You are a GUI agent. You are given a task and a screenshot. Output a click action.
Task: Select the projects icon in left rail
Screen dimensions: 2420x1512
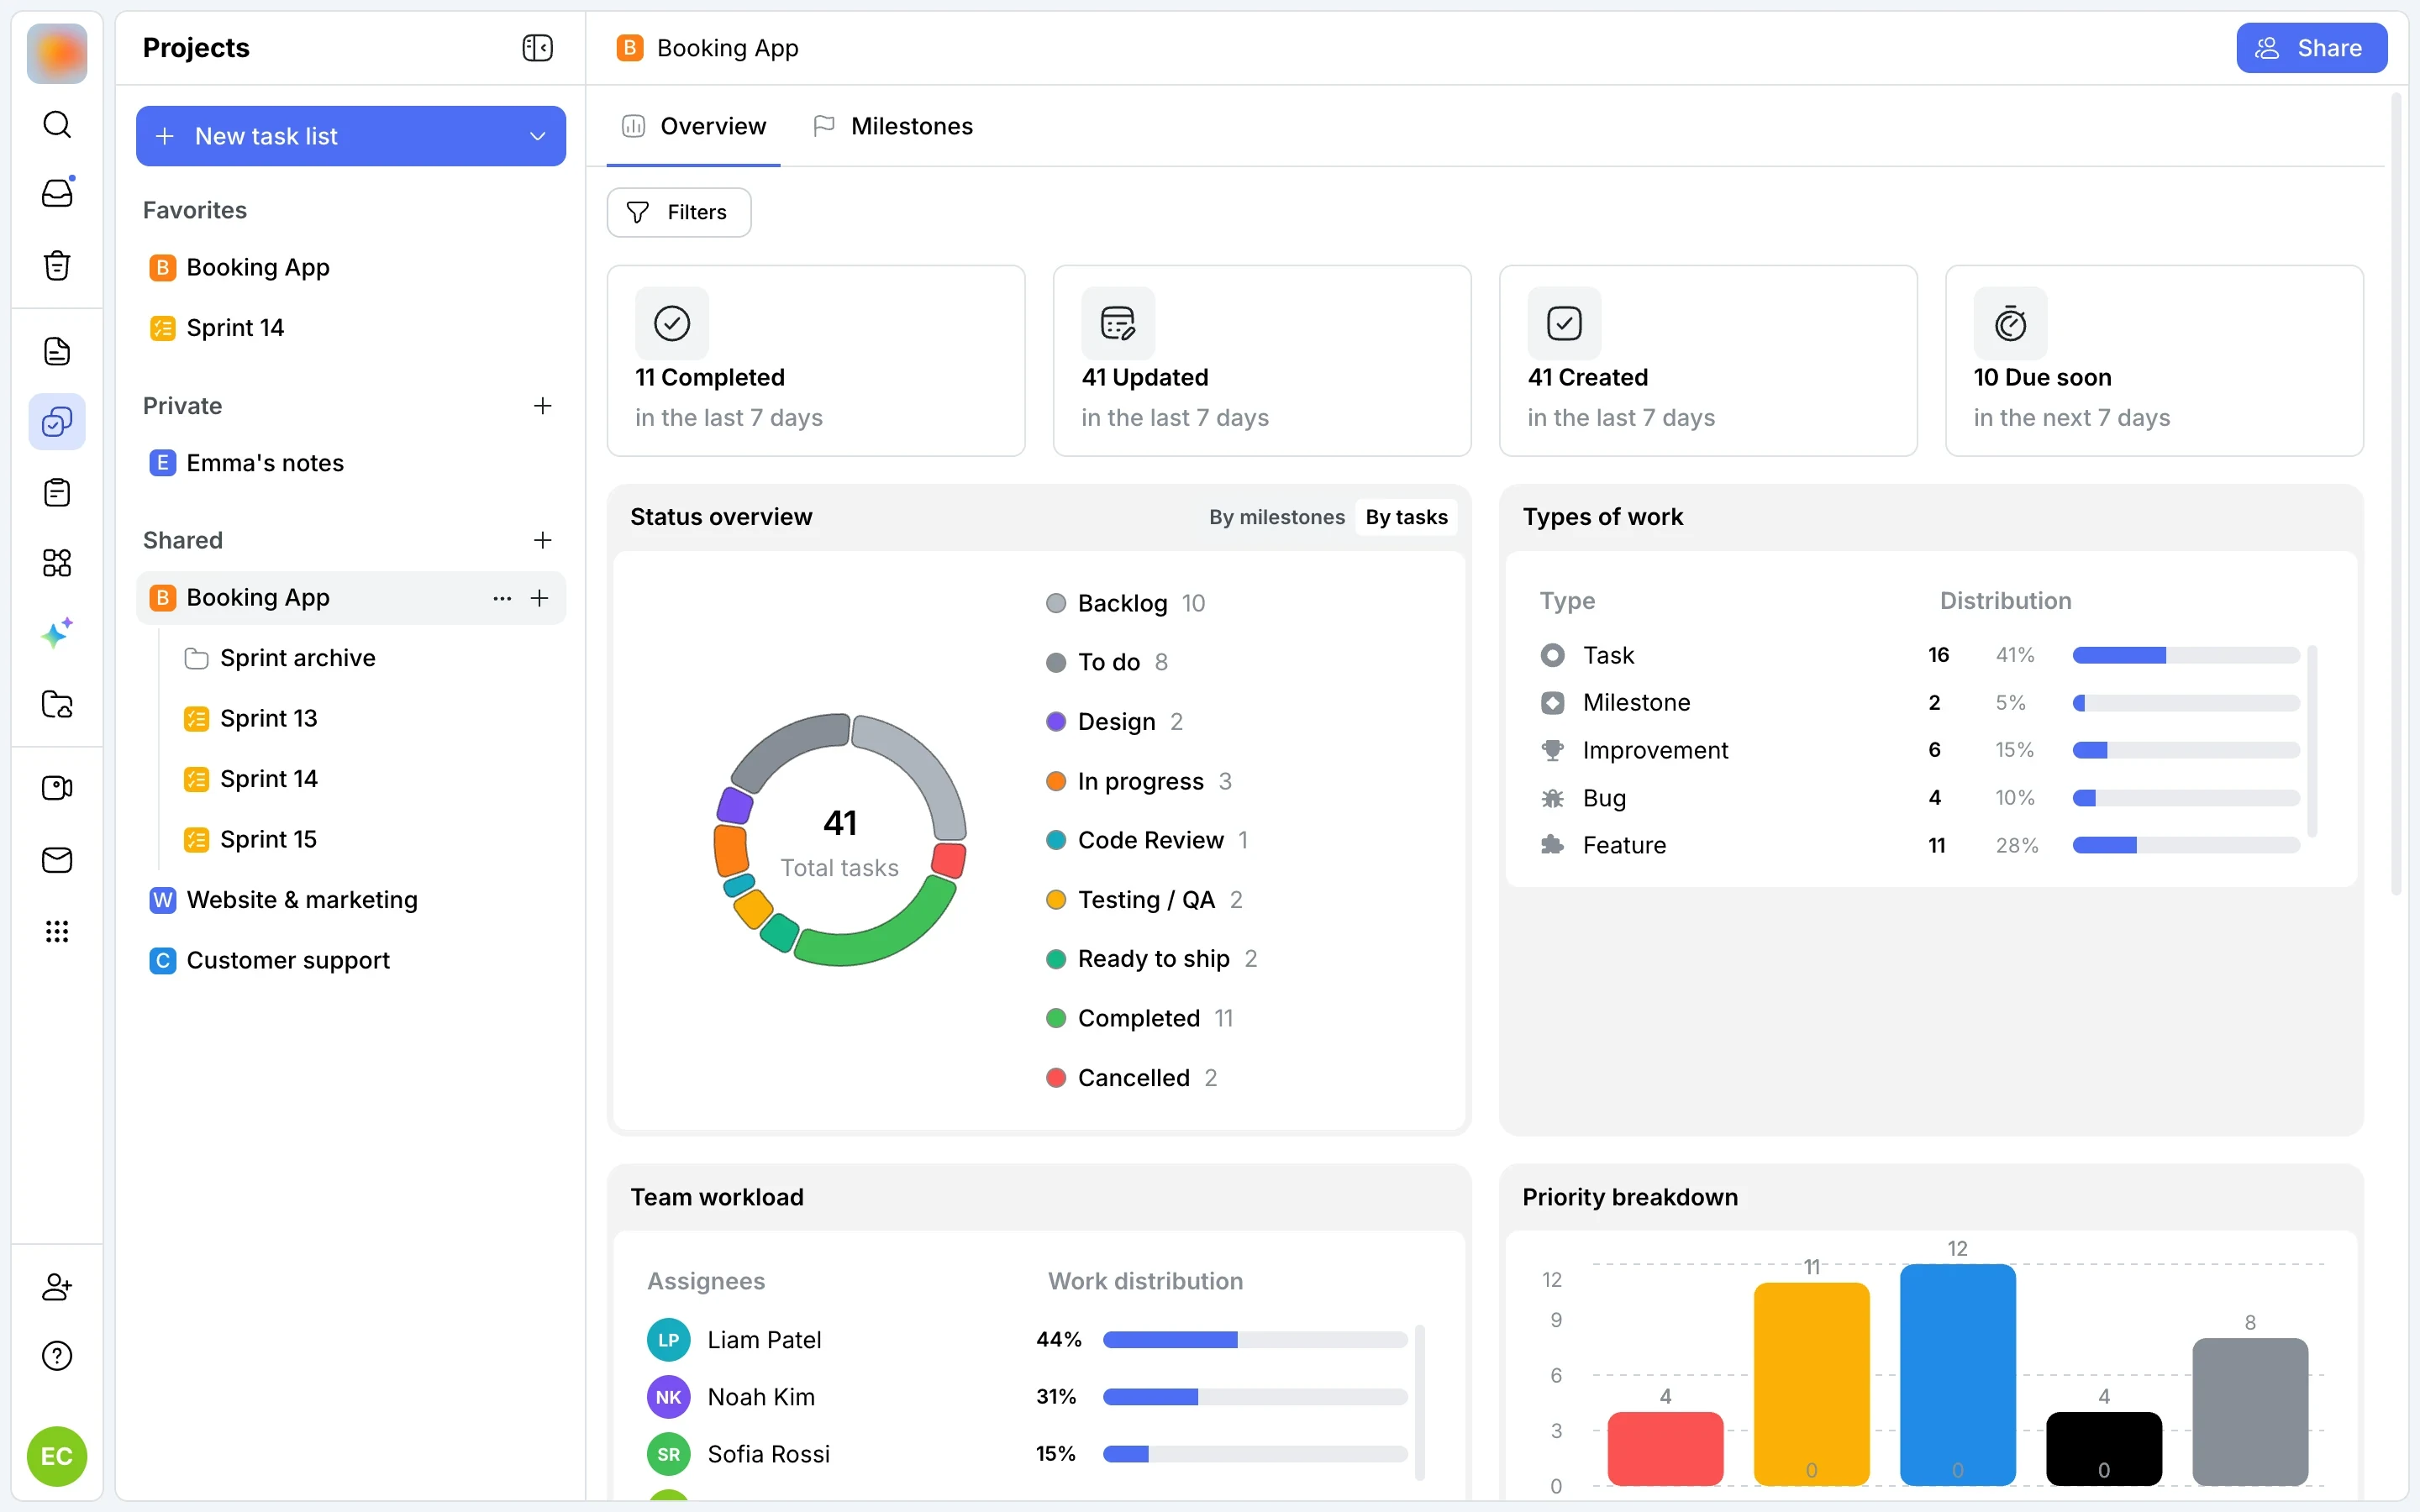[57, 422]
